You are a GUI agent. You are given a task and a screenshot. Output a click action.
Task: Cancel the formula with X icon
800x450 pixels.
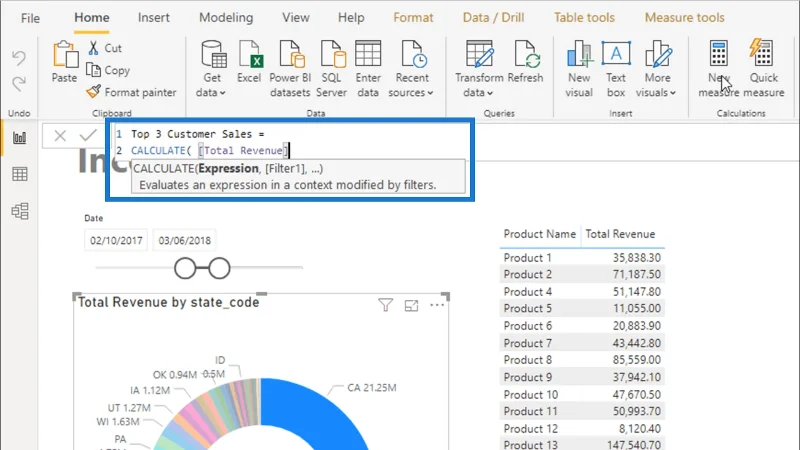(x=60, y=136)
